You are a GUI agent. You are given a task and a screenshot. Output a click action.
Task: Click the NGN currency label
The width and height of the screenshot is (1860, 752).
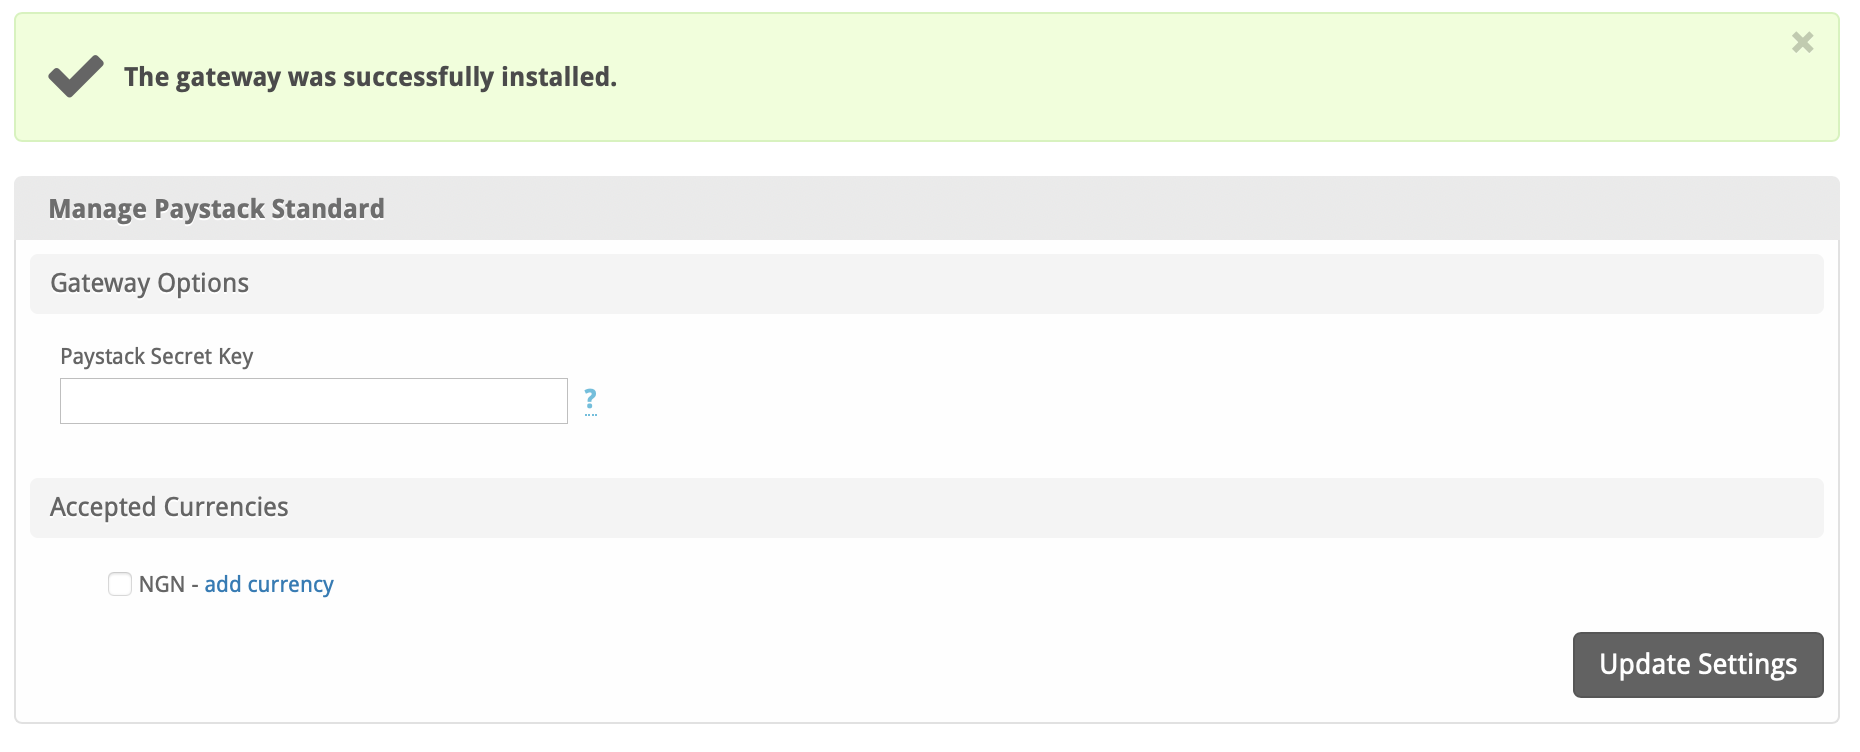[x=161, y=584]
